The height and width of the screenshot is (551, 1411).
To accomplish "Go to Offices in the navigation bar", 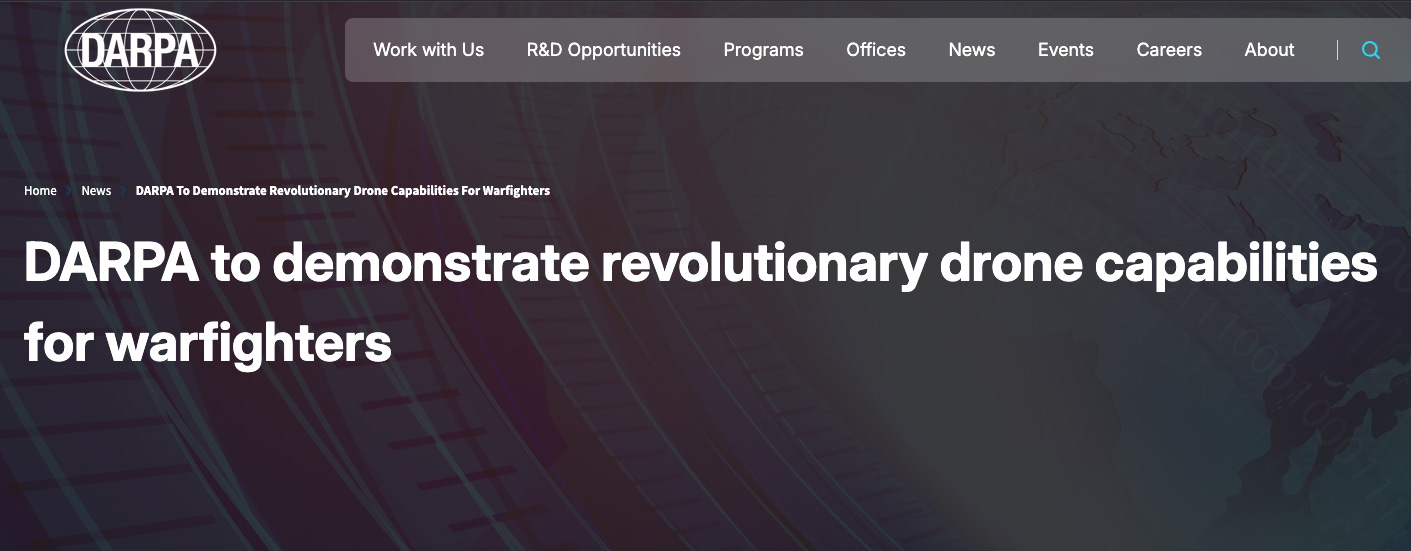I will click(876, 50).
